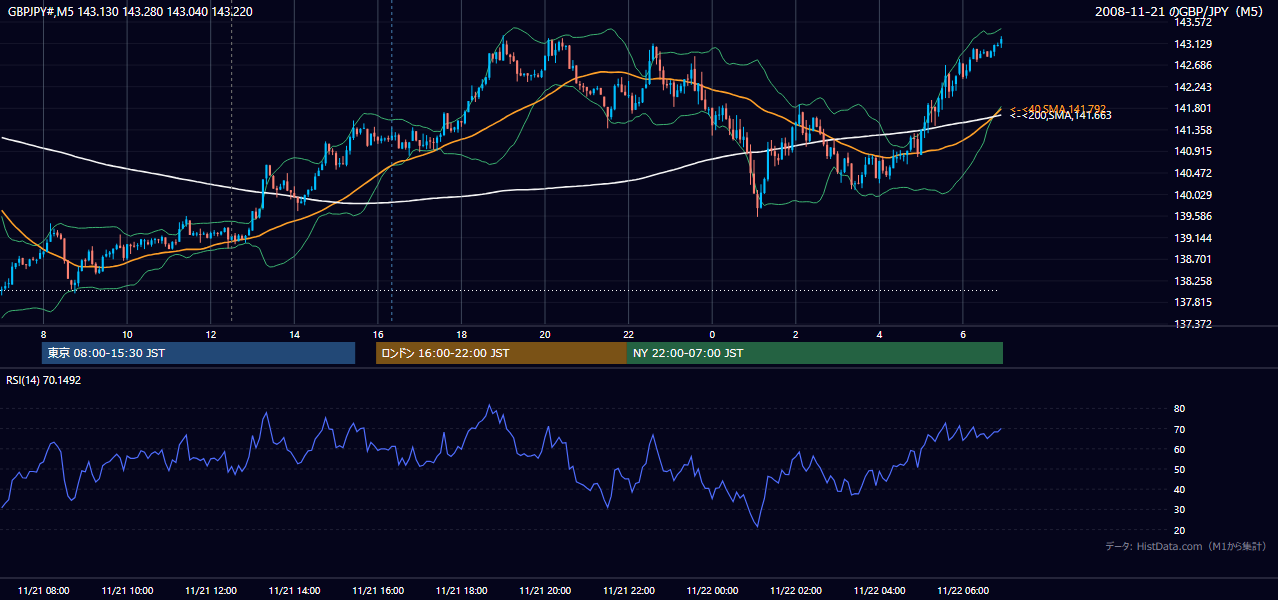Click the RSI axis level 20
The width and height of the screenshot is (1278, 600).
tap(1180, 530)
